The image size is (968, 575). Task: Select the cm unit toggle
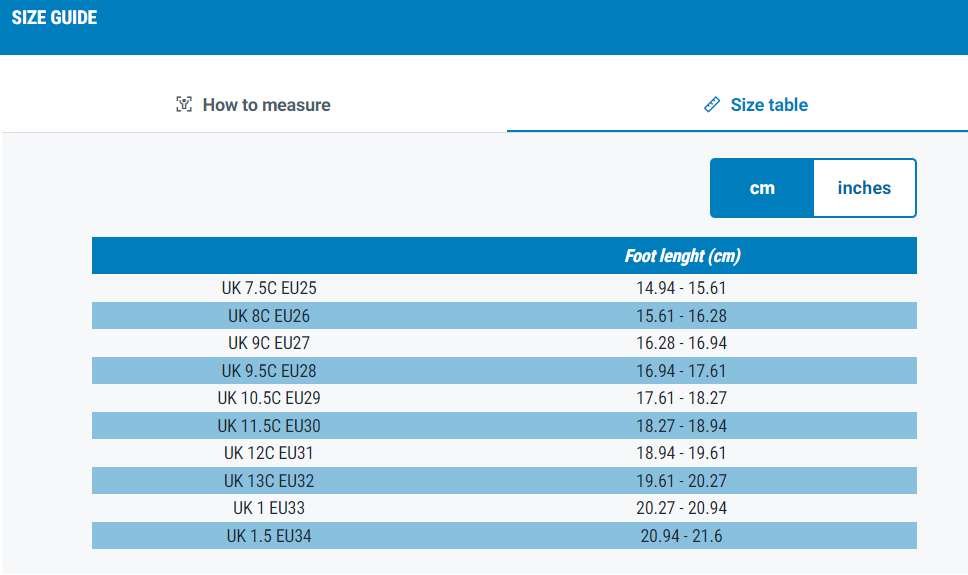point(762,188)
